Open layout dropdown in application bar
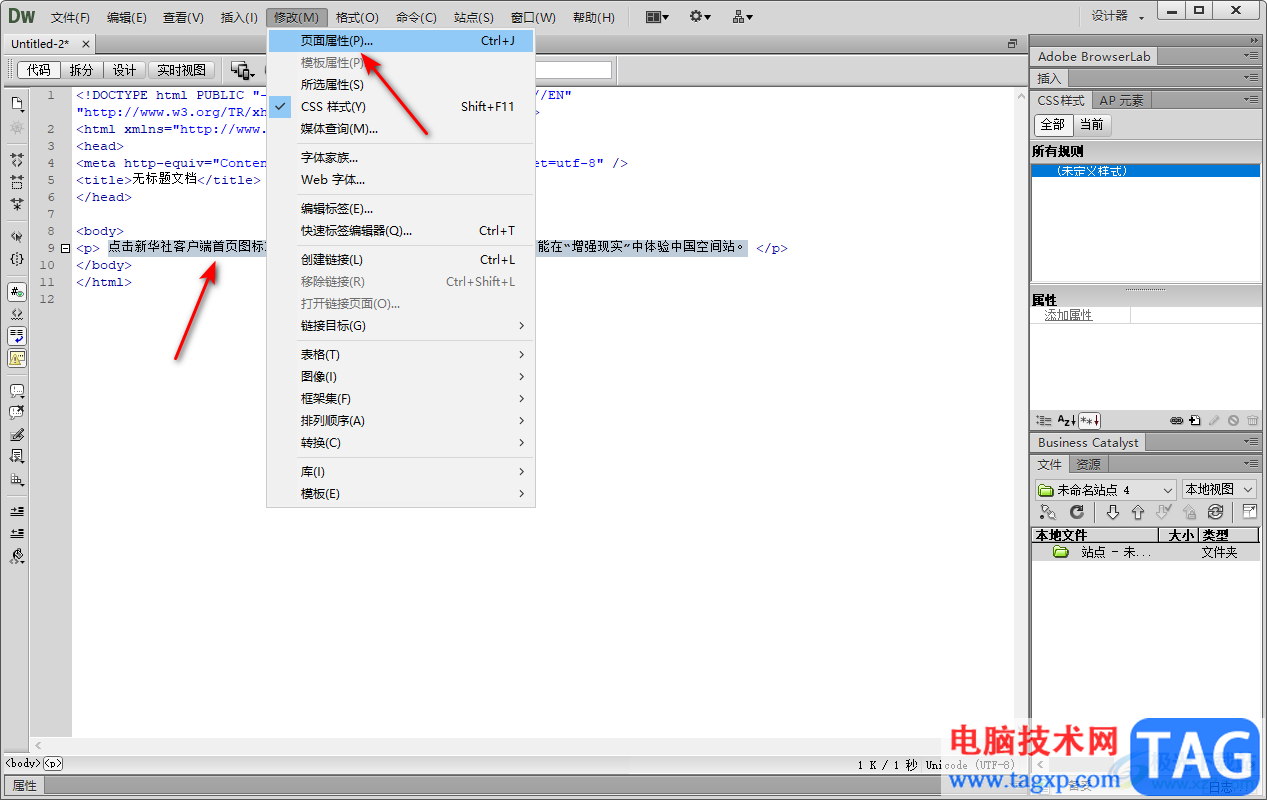 click(658, 17)
